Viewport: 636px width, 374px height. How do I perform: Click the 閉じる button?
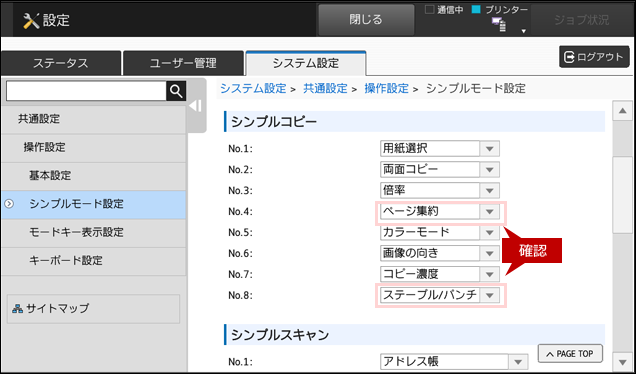tap(366, 19)
